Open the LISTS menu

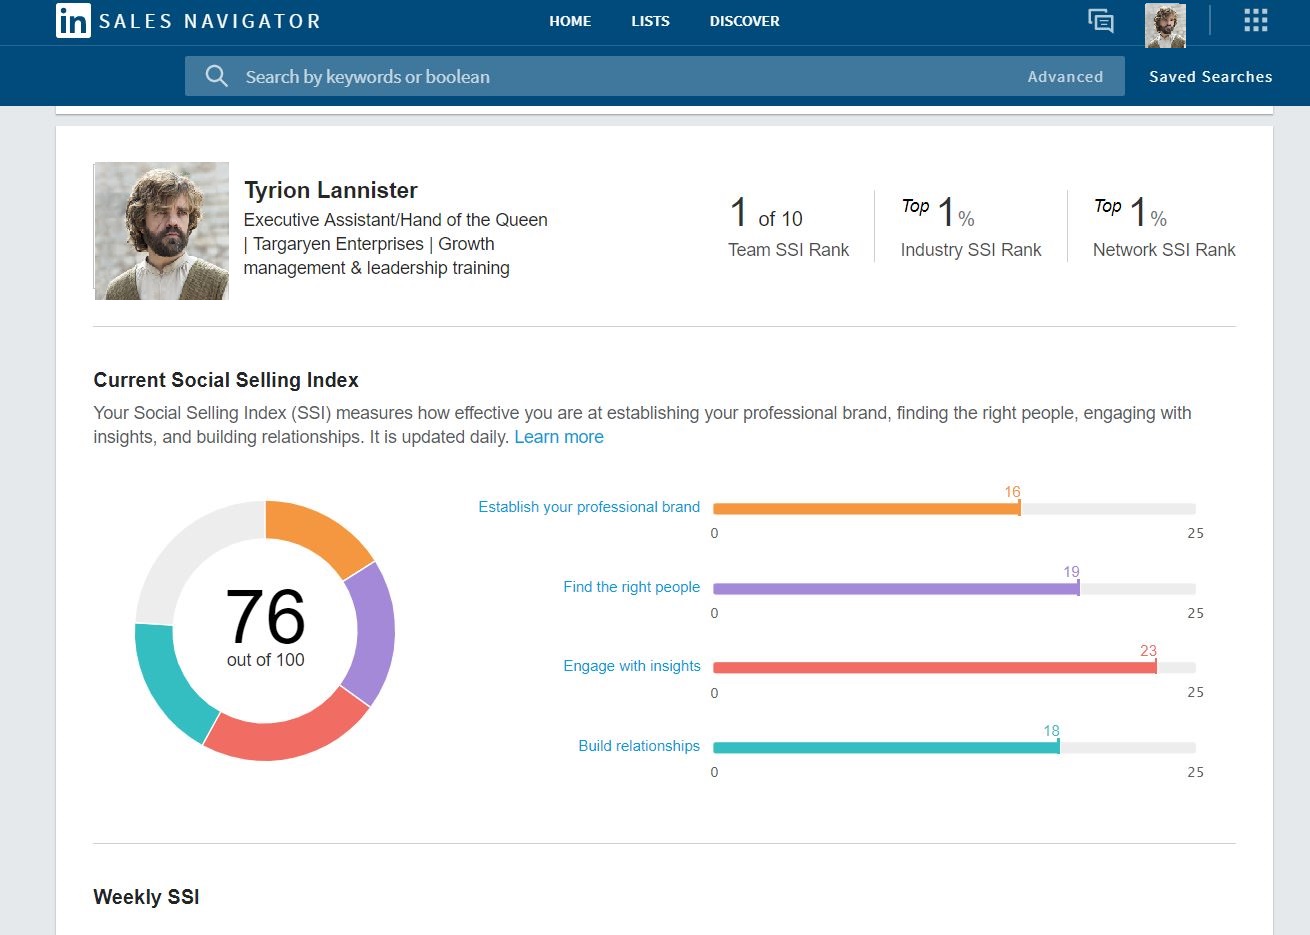[650, 21]
